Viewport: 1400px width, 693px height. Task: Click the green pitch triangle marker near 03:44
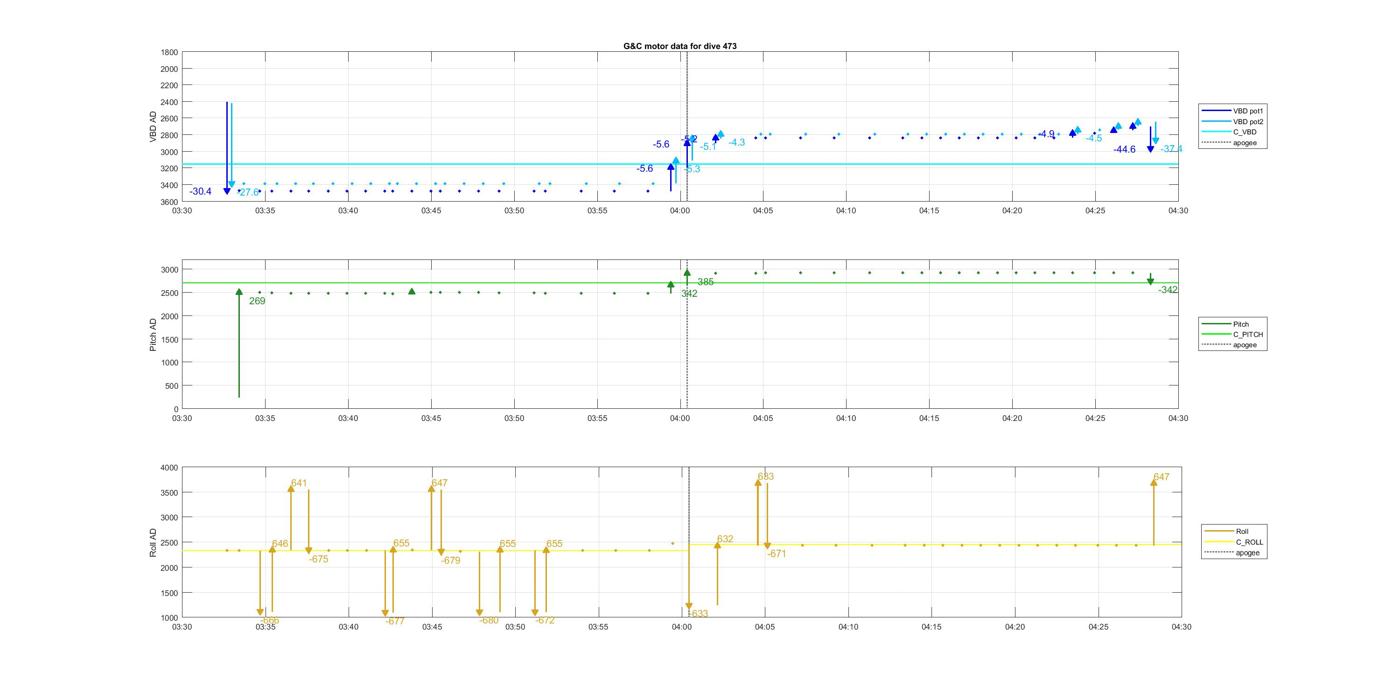pyautogui.click(x=411, y=291)
